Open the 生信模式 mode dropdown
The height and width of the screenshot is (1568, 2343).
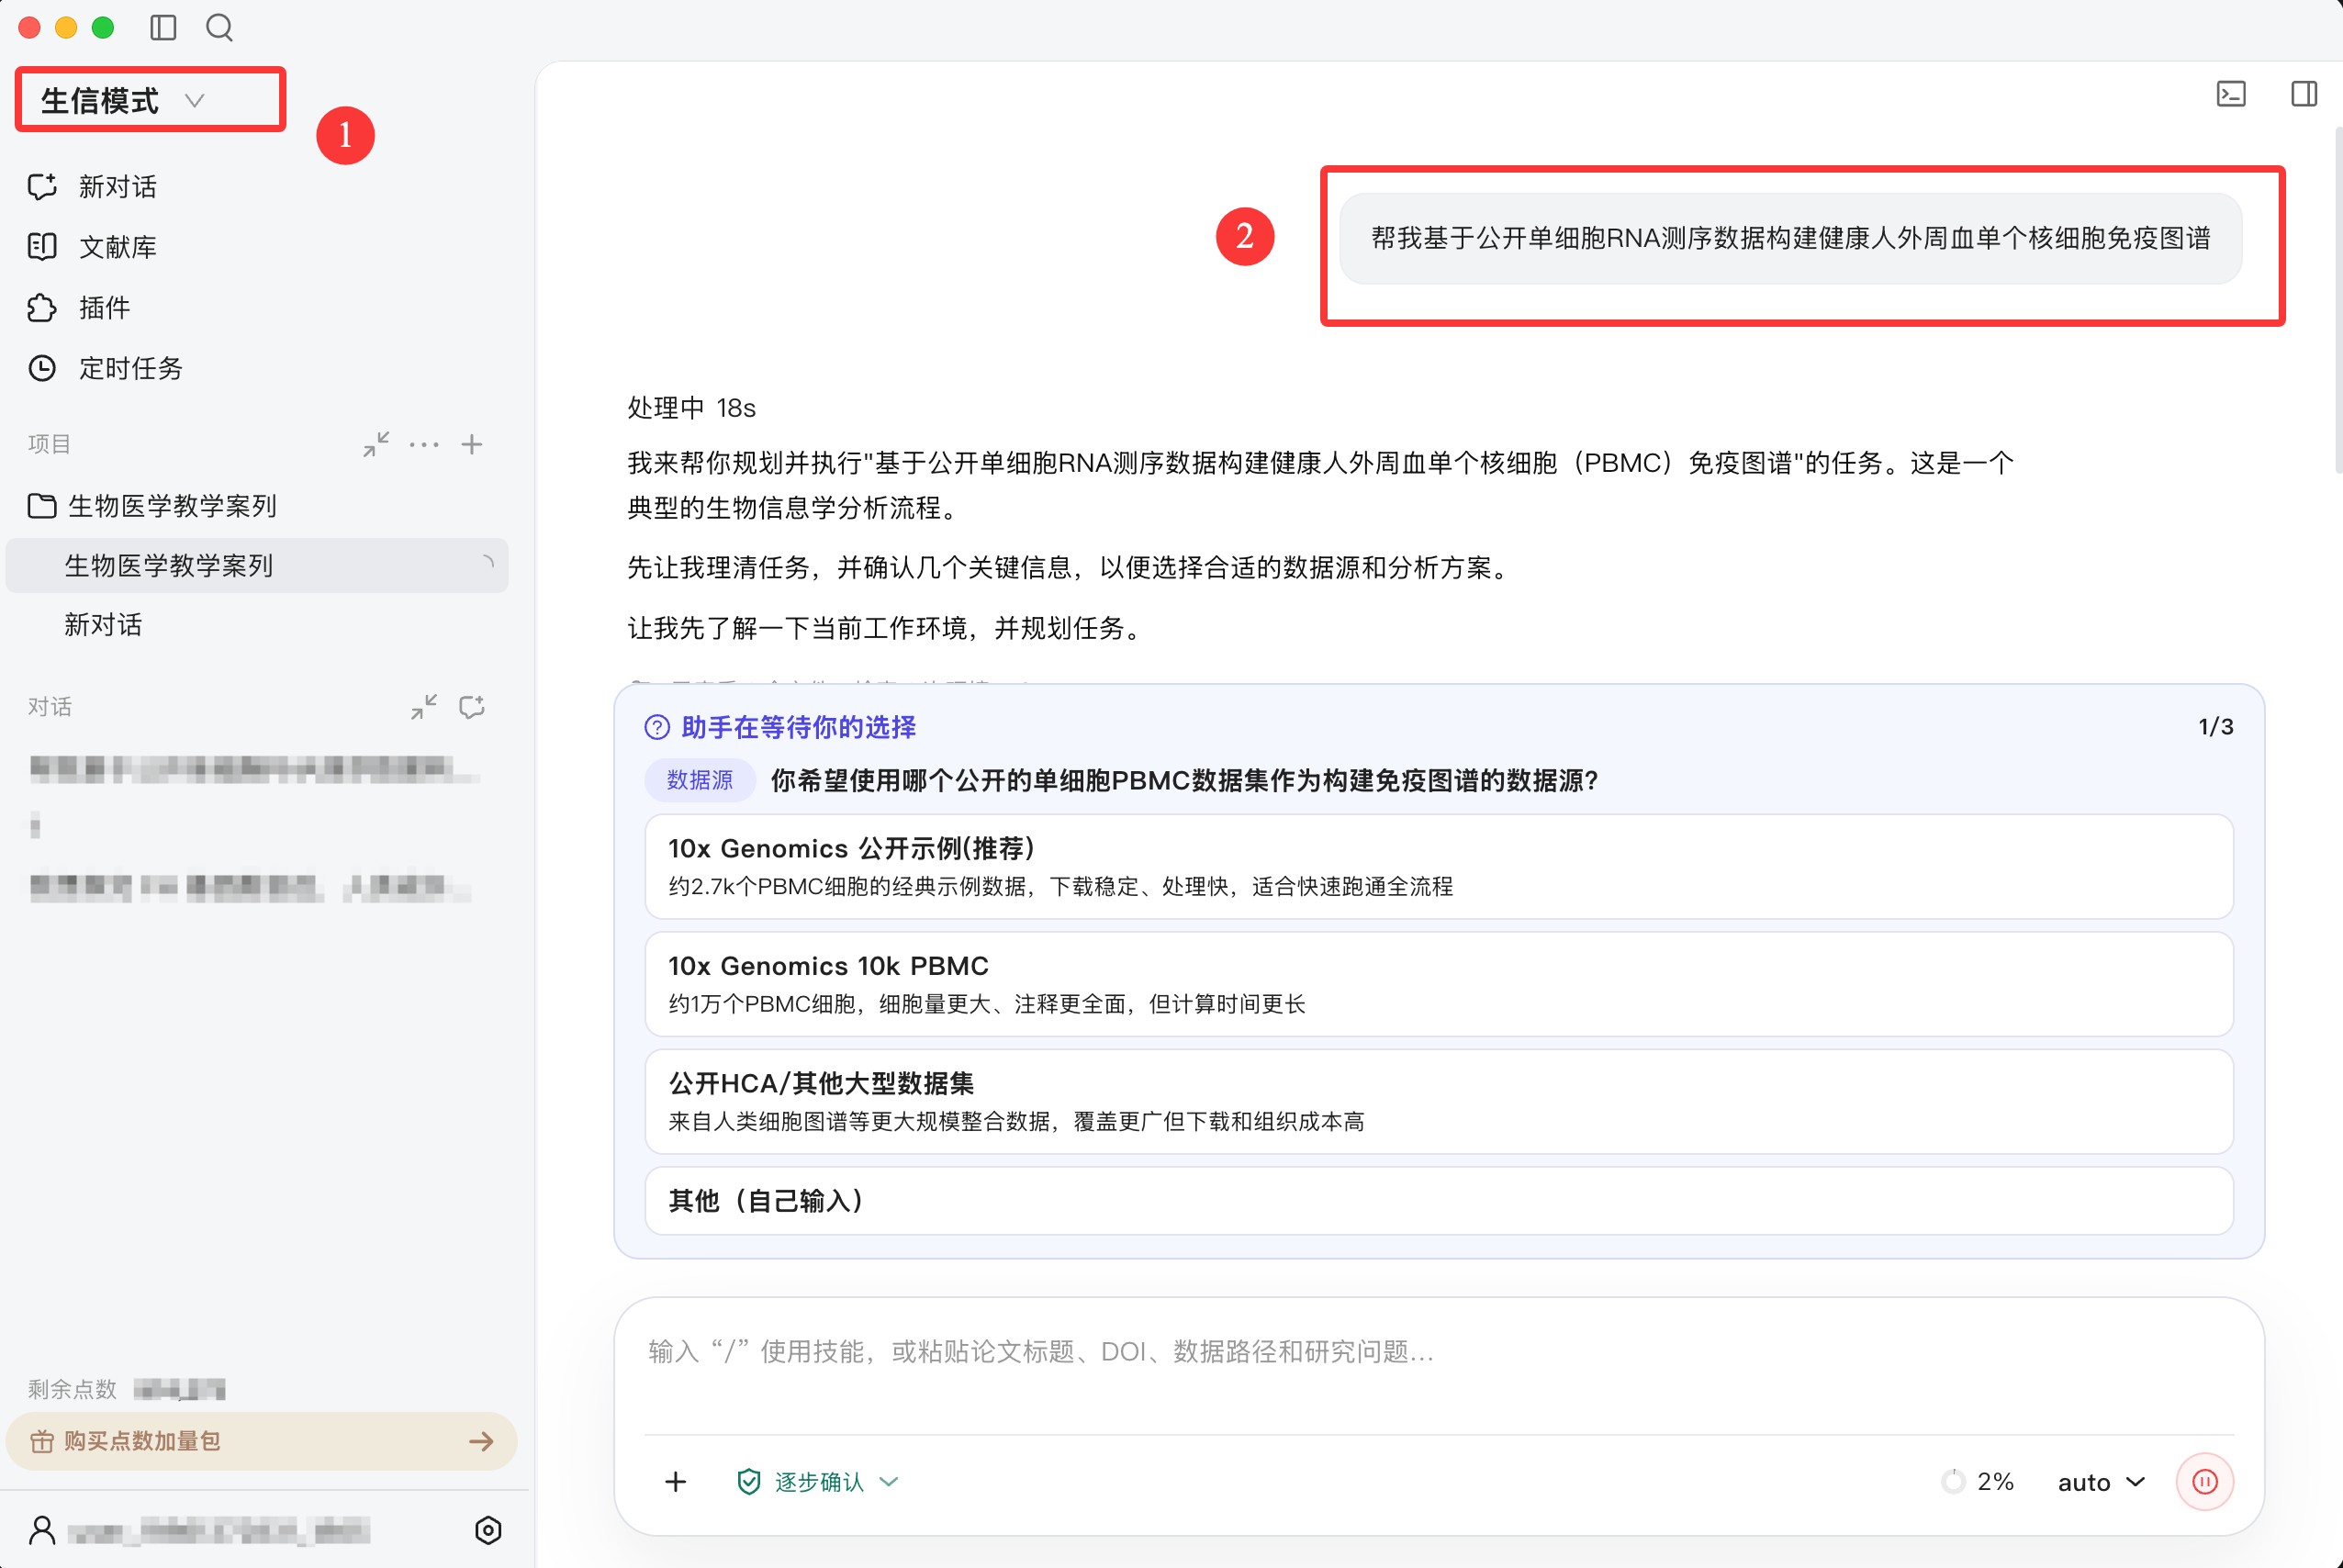[x=150, y=100]
